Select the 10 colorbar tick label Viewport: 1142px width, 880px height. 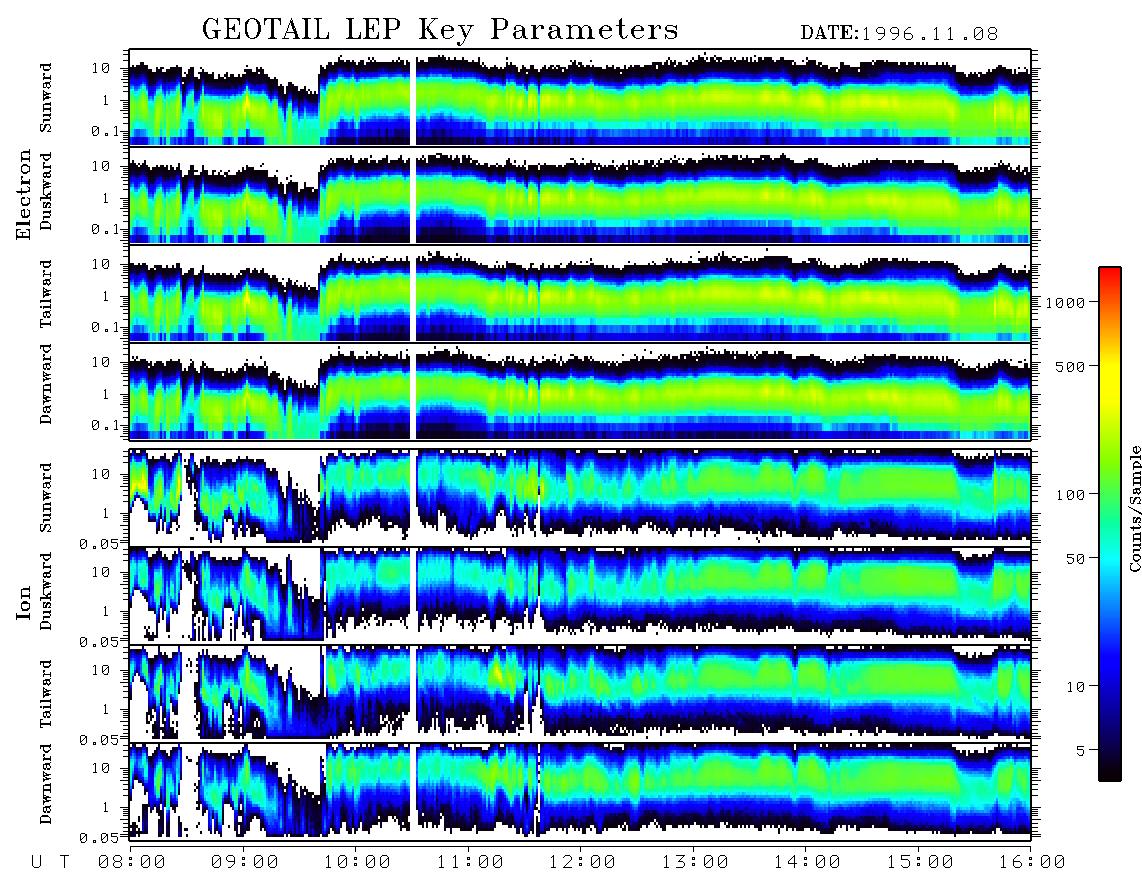[1074, 687]
